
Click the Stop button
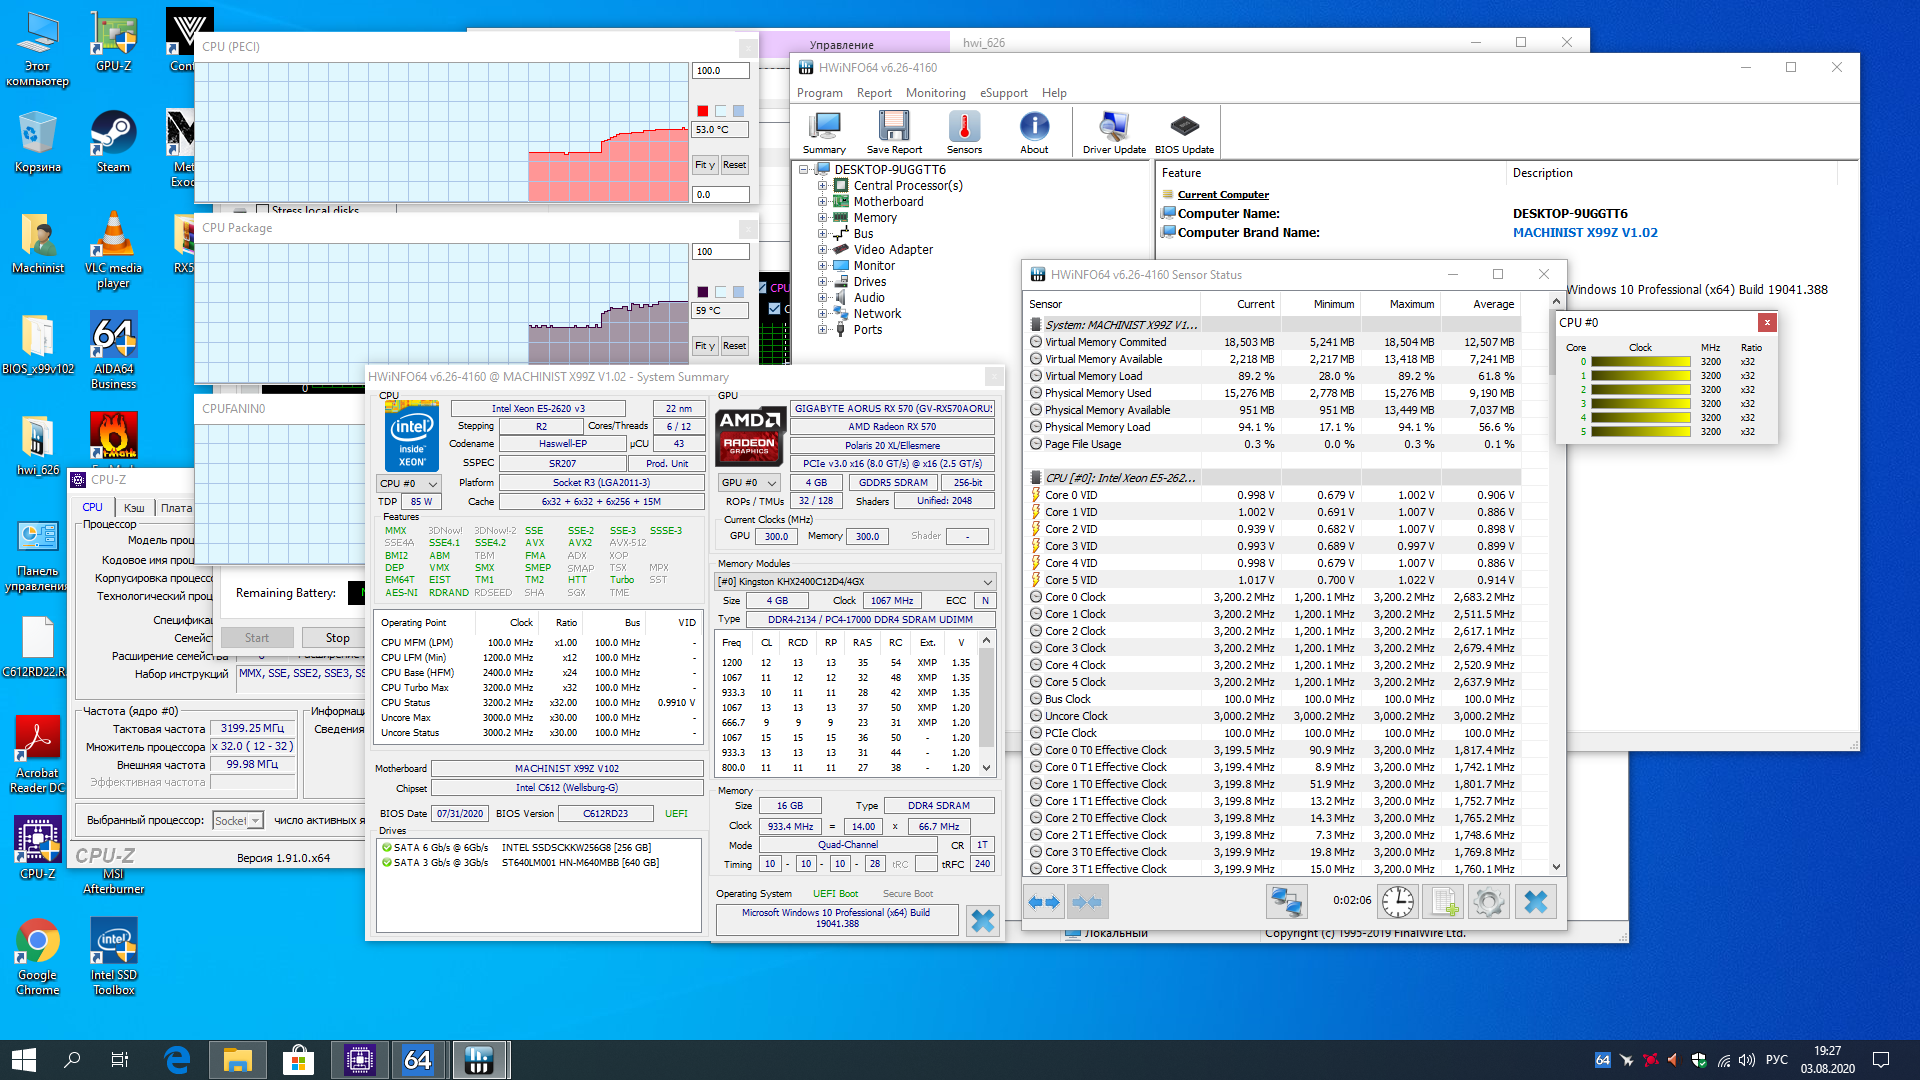[x=337, y=638]
